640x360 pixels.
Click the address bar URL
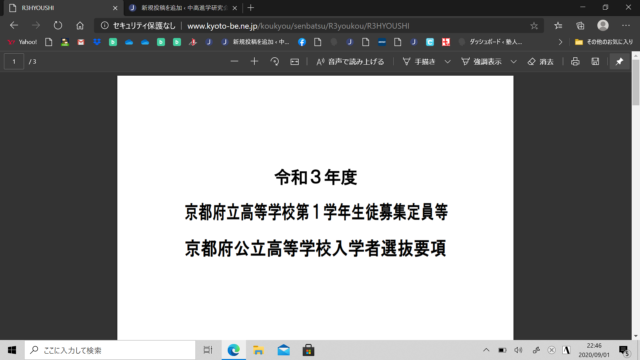click(298, 26)
